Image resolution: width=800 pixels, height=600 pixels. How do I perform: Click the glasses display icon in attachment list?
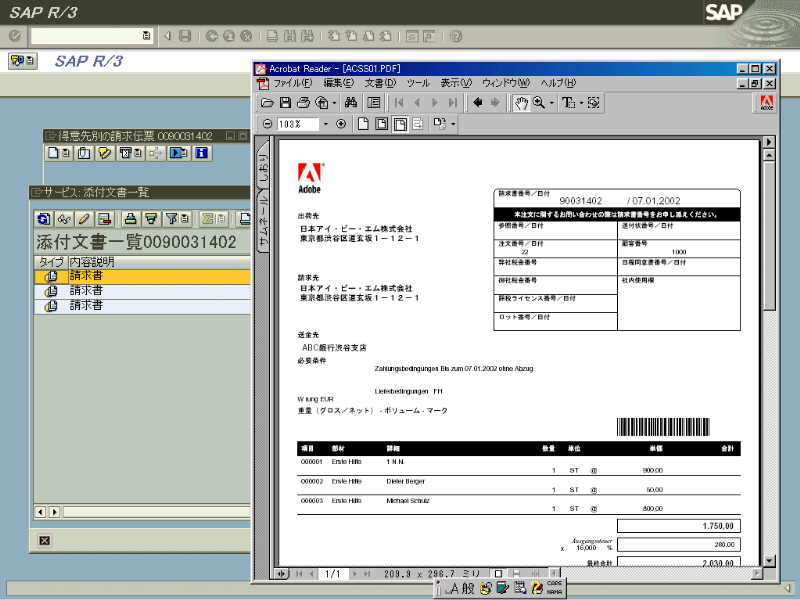pyautogui.click(x=63, y=219)
